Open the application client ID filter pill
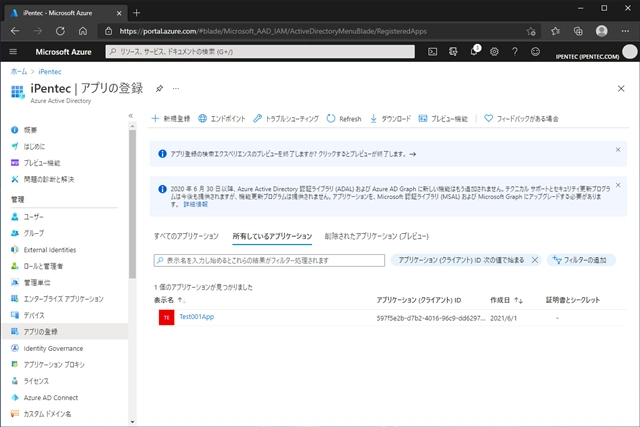Image resolution: width=640 pixels, height=427 pixels. (x=461, y=260)
